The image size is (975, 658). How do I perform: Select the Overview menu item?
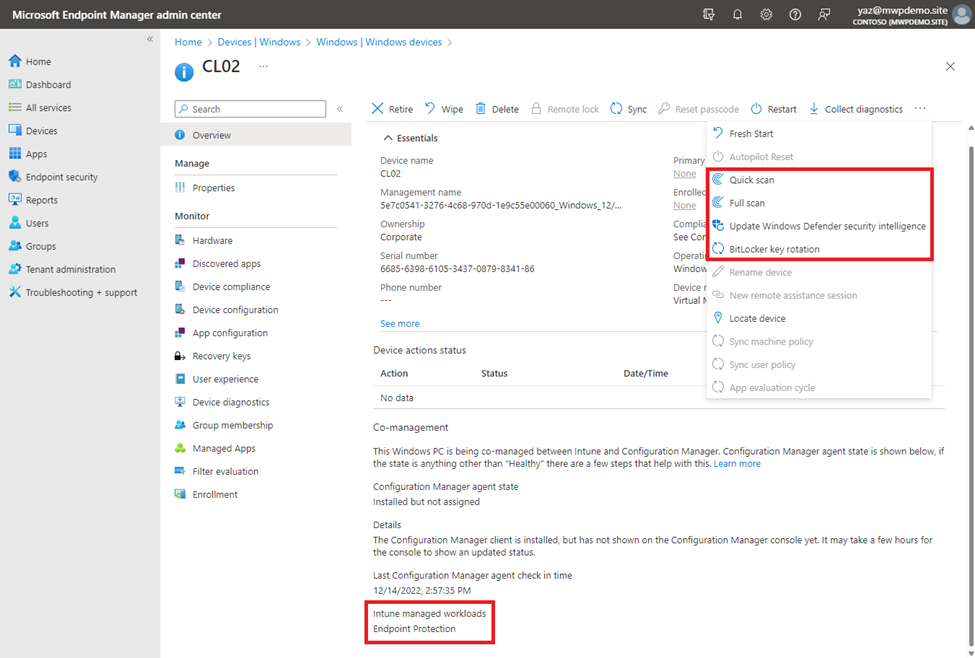[x=256, y=134]
